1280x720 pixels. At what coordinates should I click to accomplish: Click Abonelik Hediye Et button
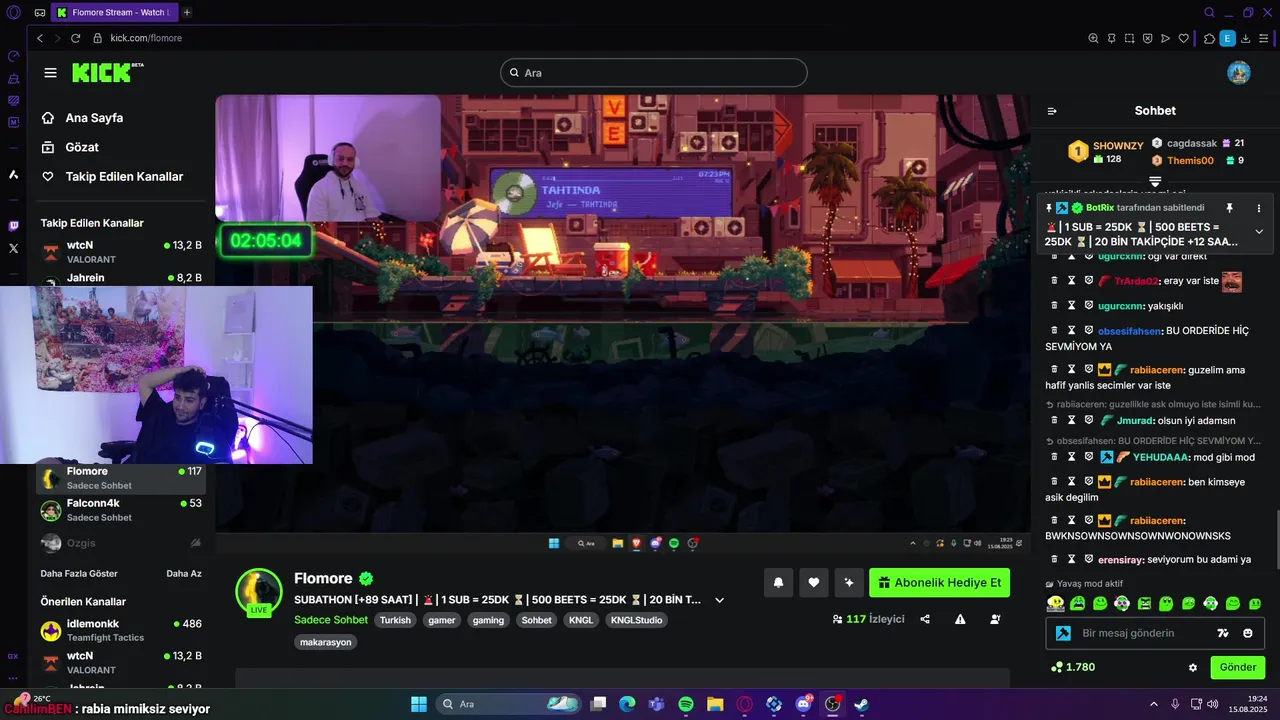pos(939,583)
